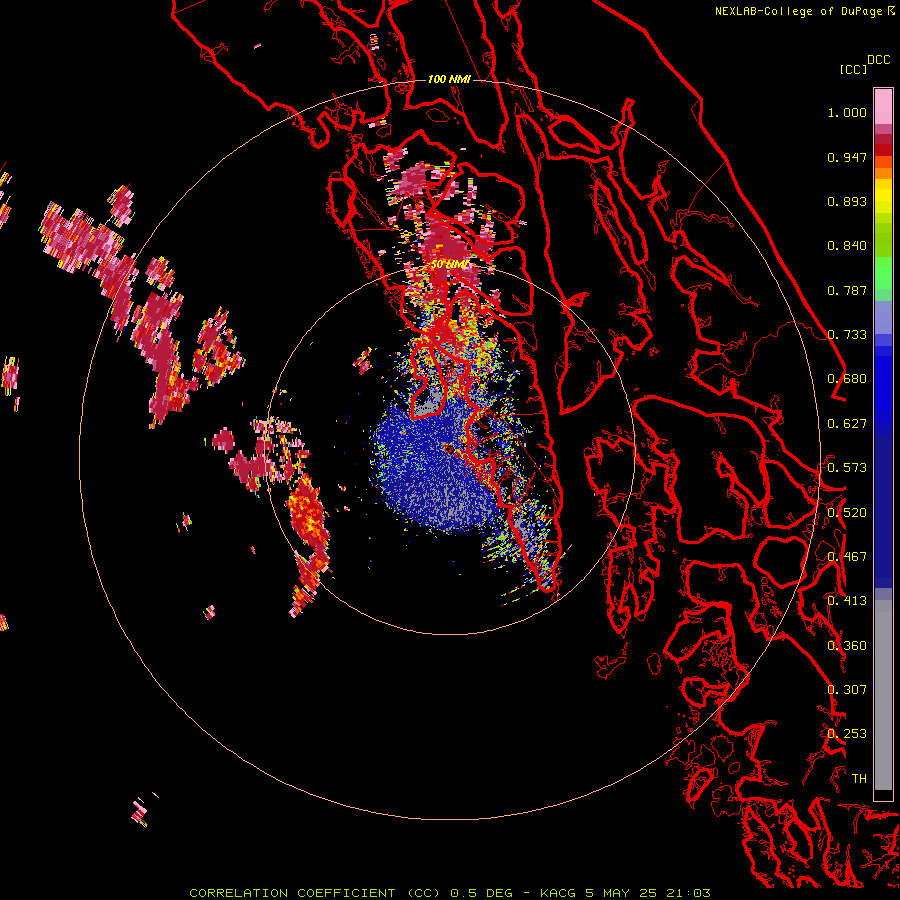This screenshot has height=900, width=900.
Task: Select the 0.947 color scale value
Action: [847, 157]
